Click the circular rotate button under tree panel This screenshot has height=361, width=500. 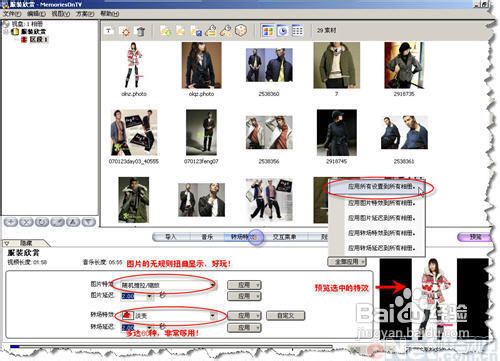click(x=42, y=222)
